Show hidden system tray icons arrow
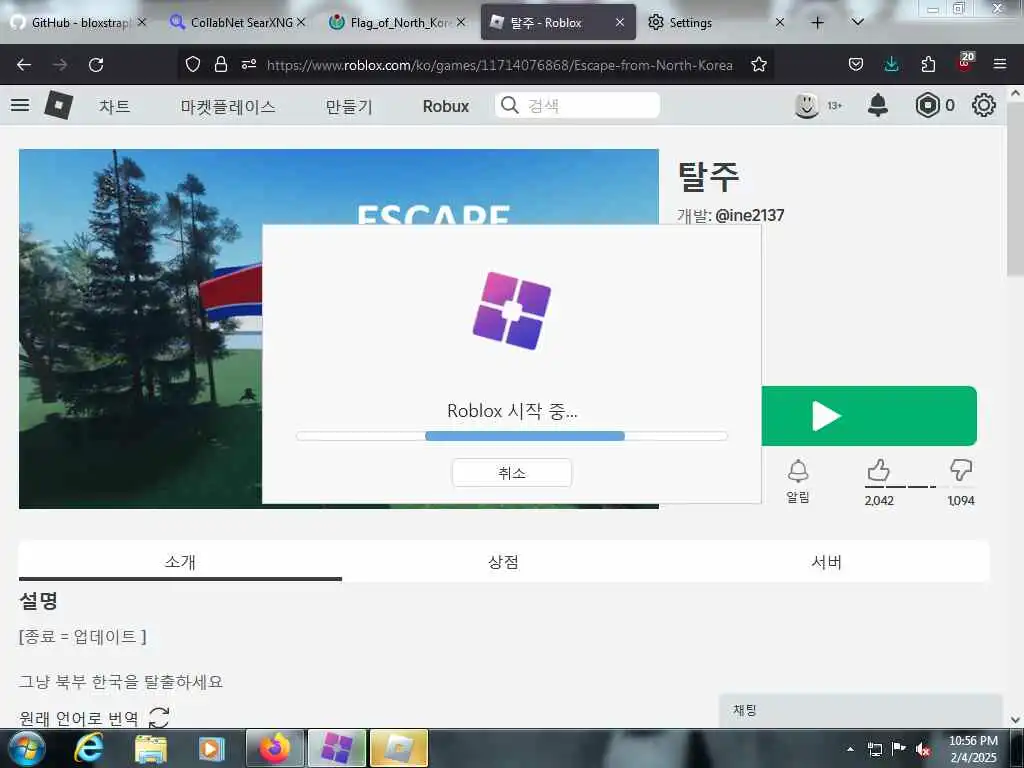This screenshot has width=1024, height=768. click(850, 749)
